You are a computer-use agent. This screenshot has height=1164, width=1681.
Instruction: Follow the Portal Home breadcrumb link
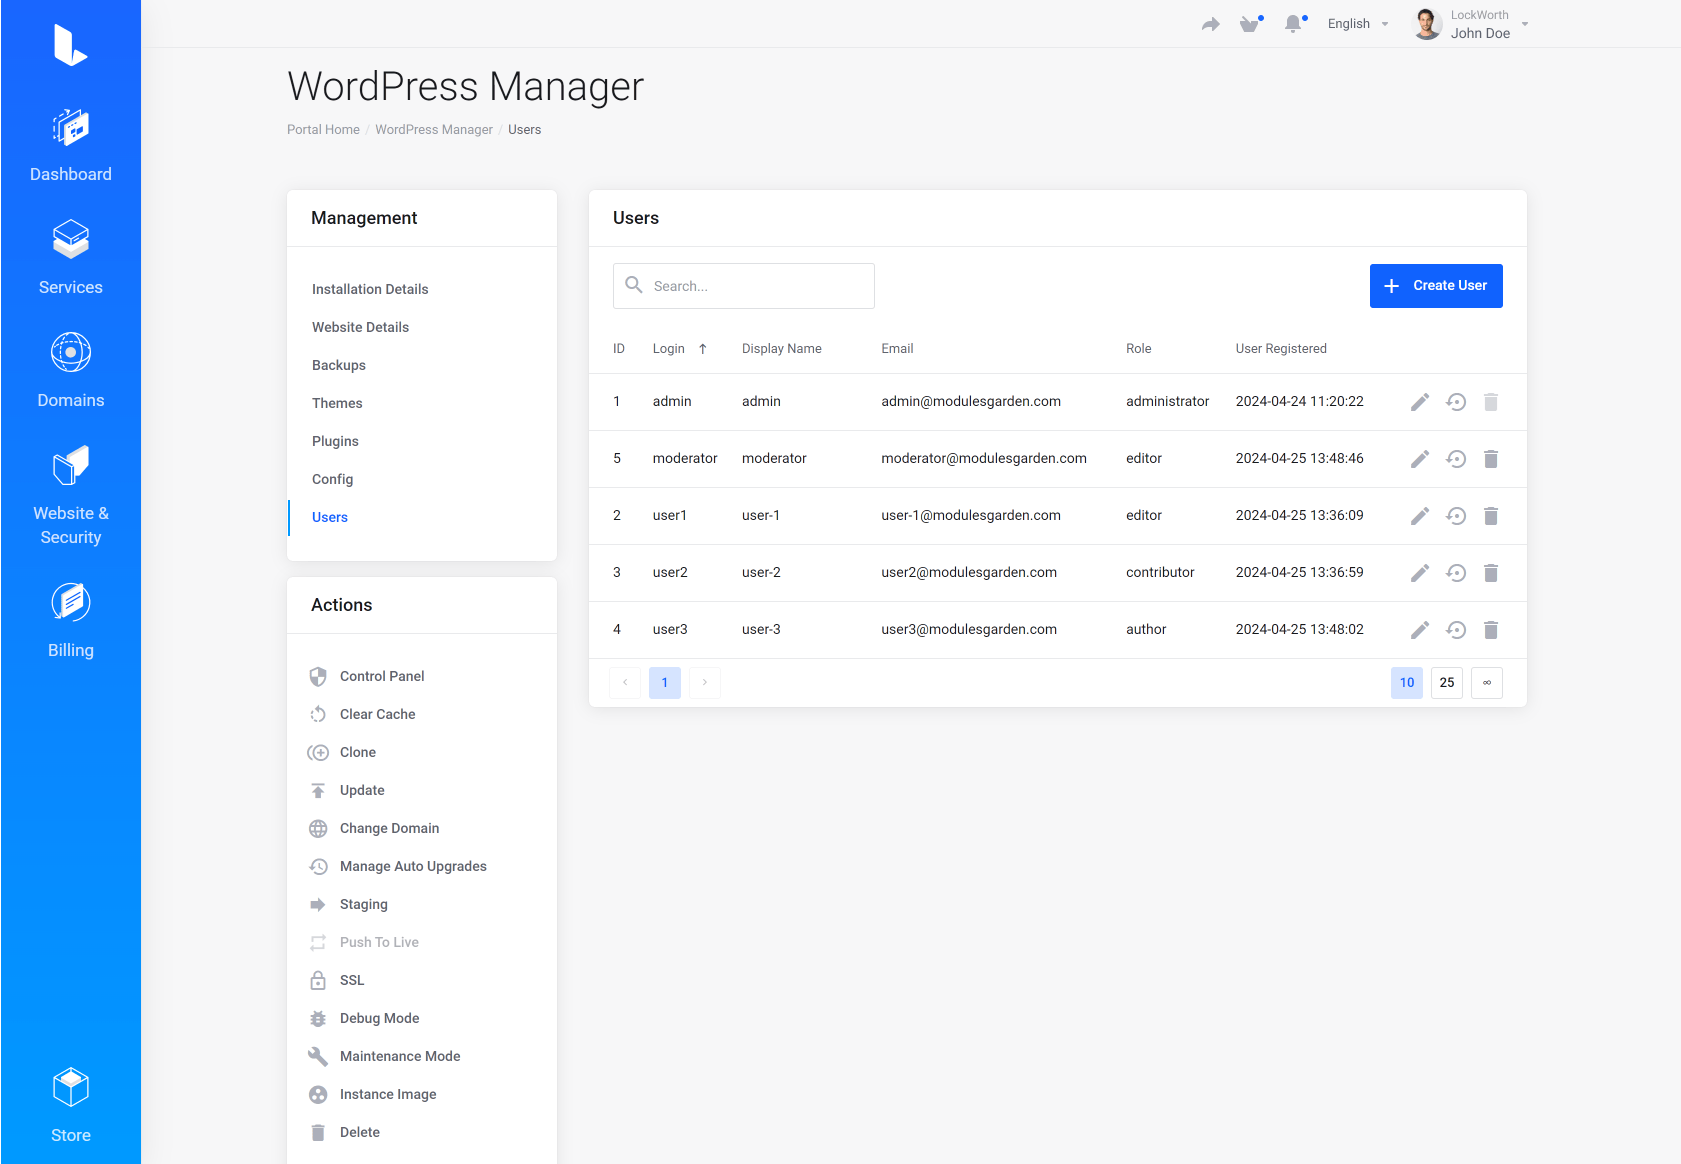pos(323,130)
